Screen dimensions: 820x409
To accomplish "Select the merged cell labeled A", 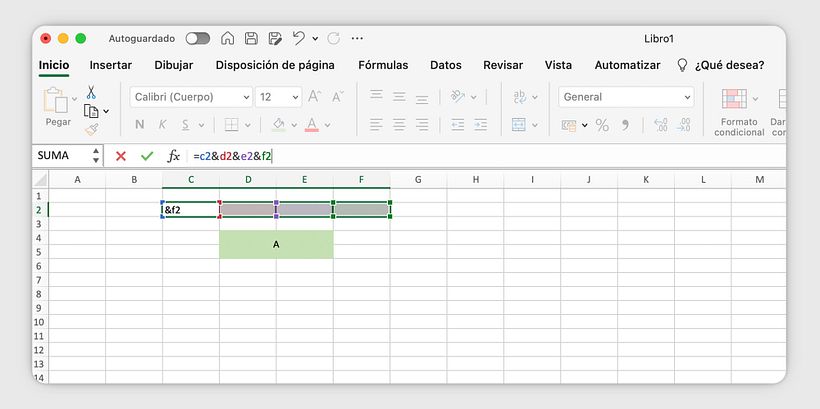I will tap(276, 244).
